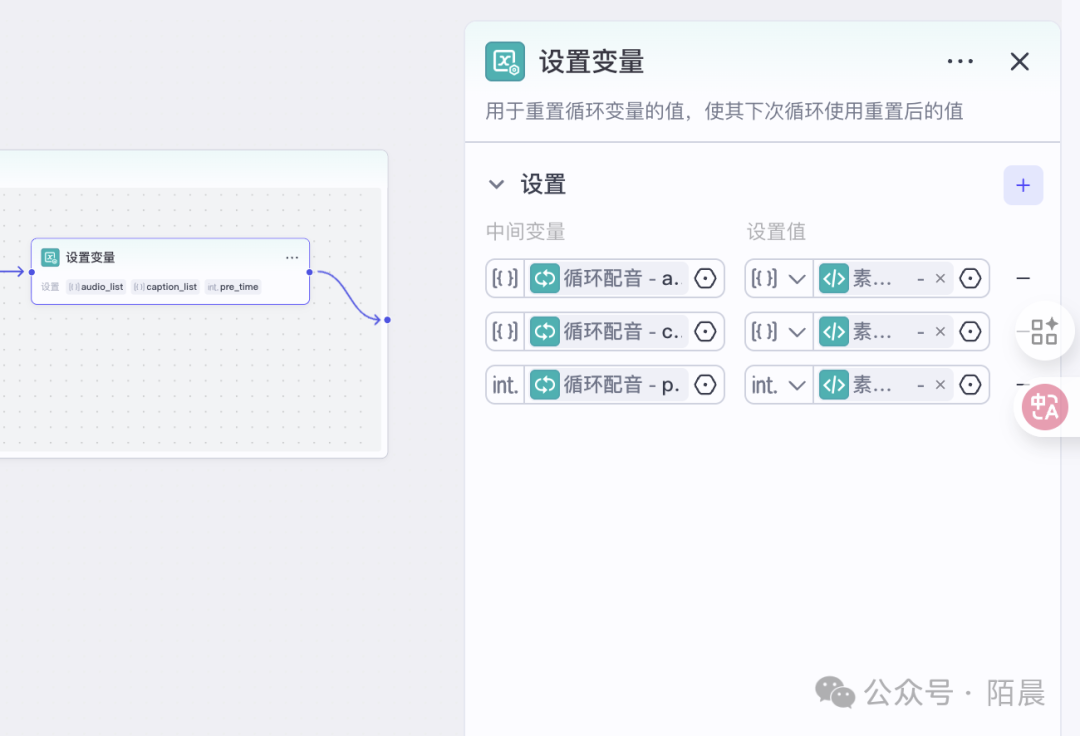Collapse the 设置 section
This screenshot has height=736, width=1080.
click(496, 184)
